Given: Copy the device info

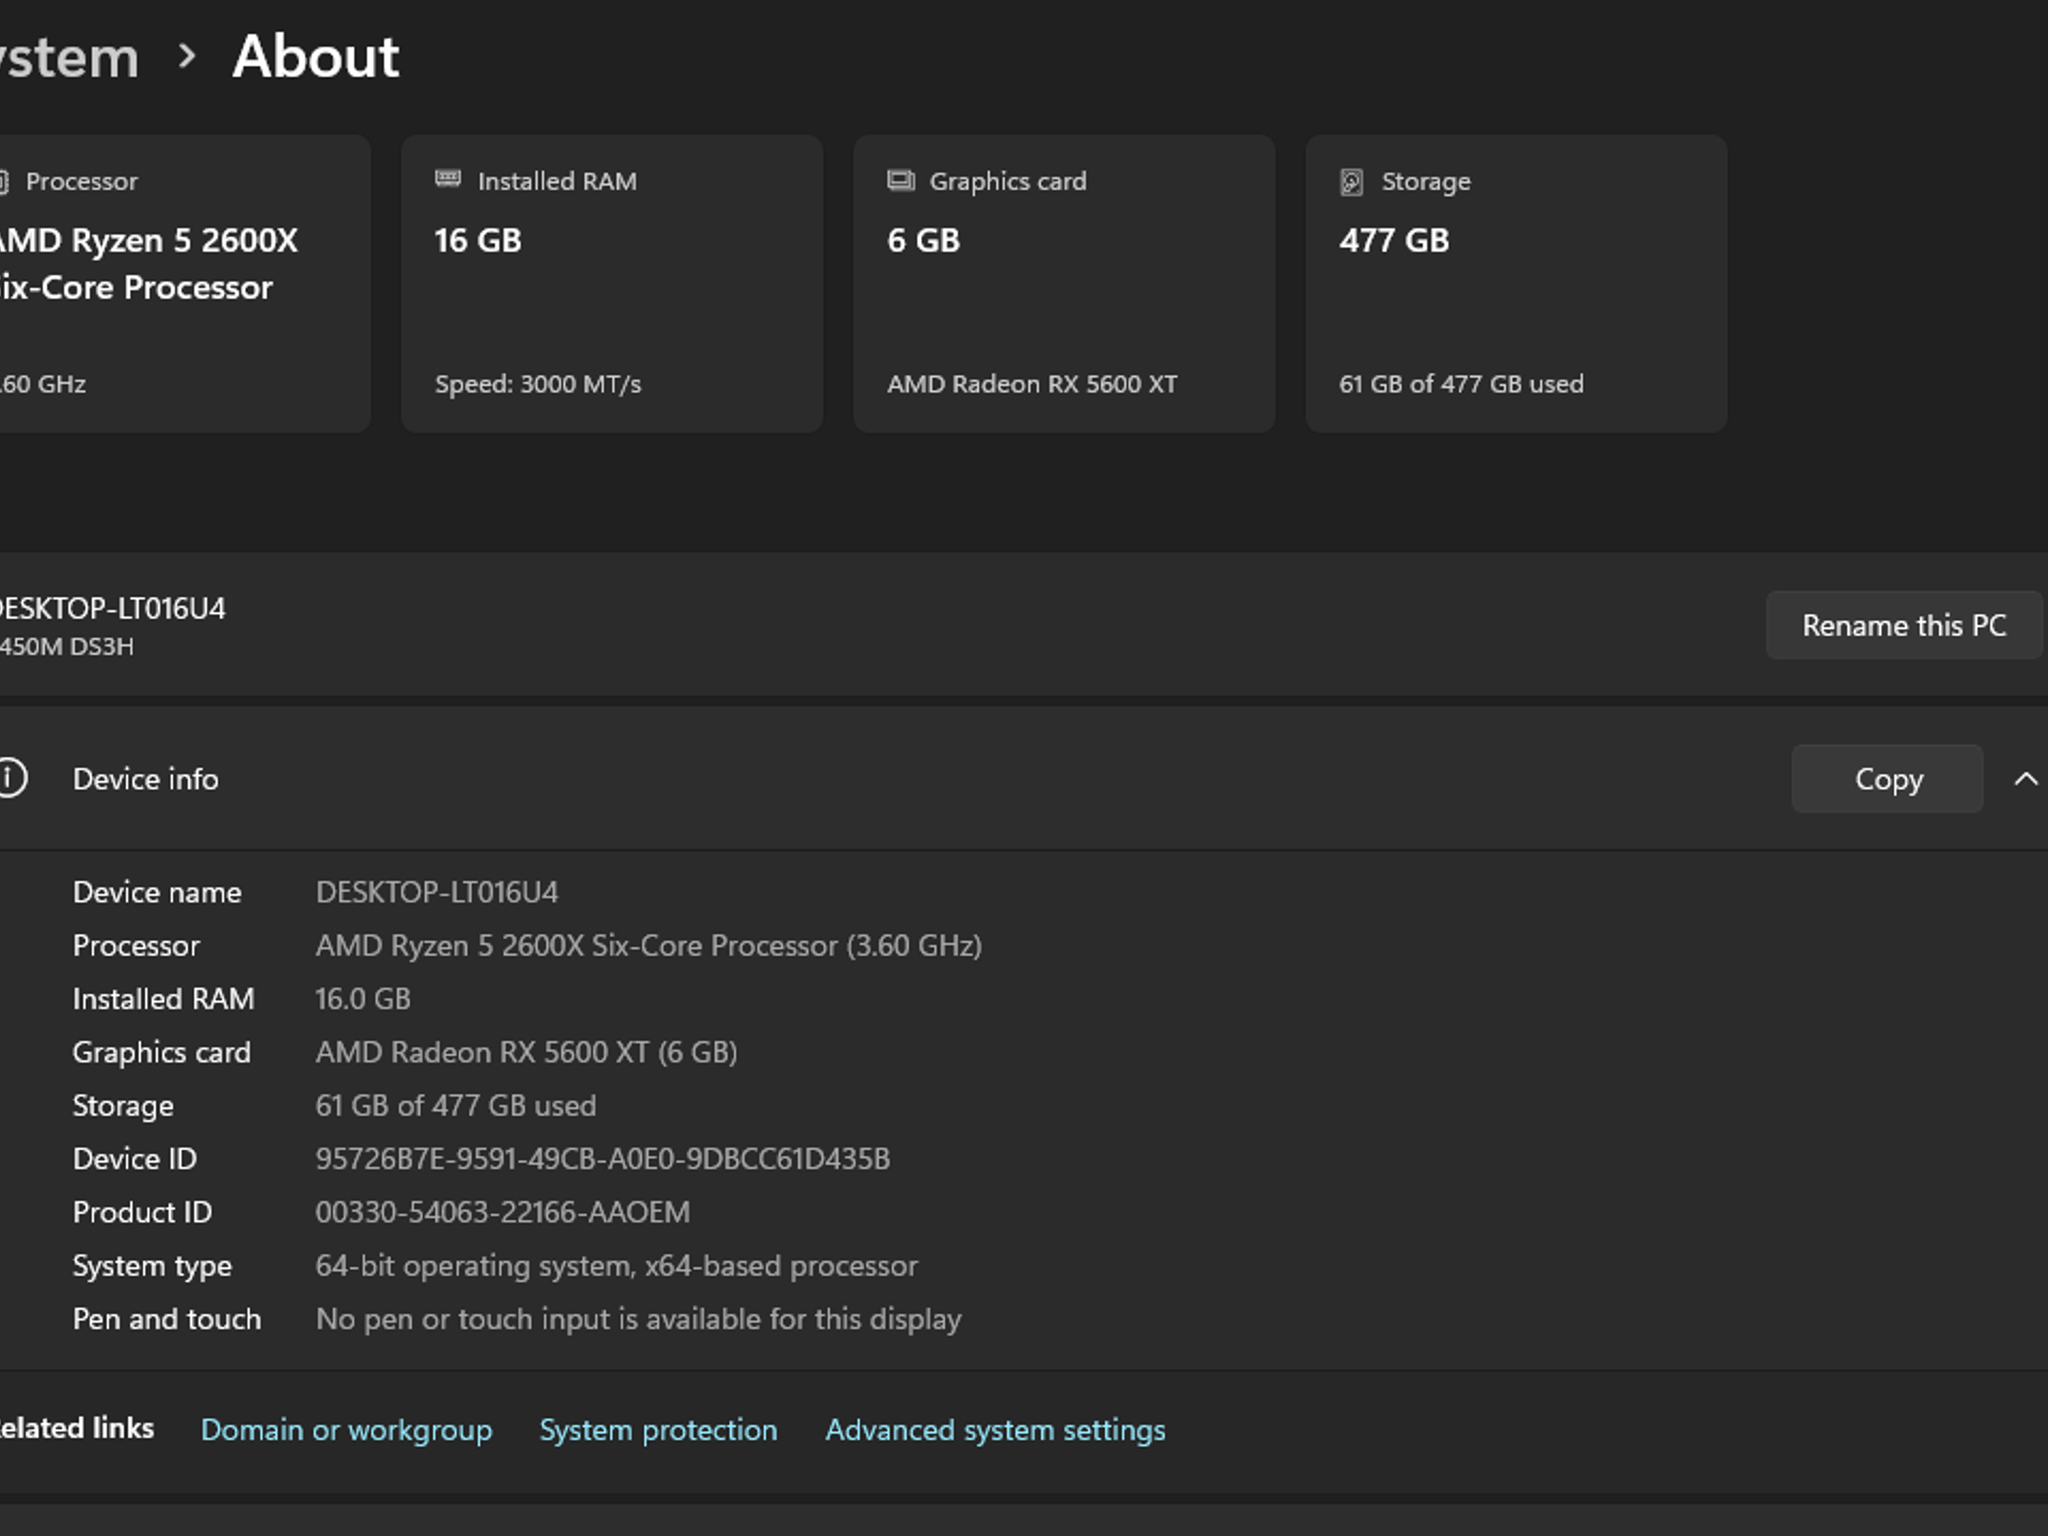Looking at the screenshot, I should click(x=1887, y=778).
